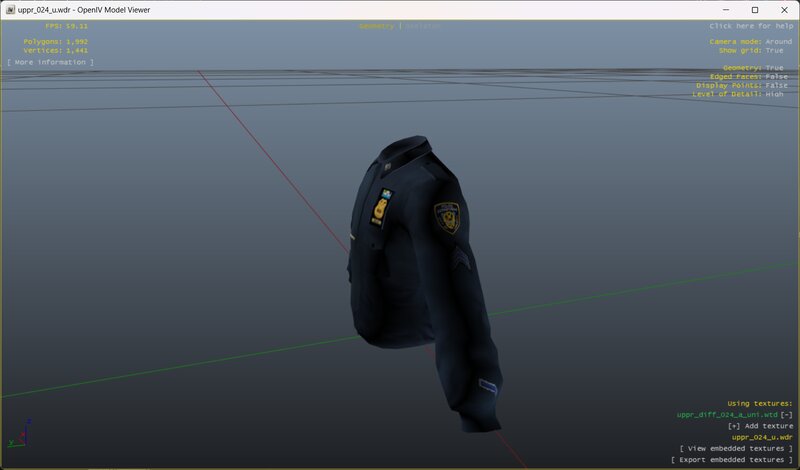The height and width of the screenshot is (470, 800).
Task: Toggle Display Points option
Action: point(742,85)
